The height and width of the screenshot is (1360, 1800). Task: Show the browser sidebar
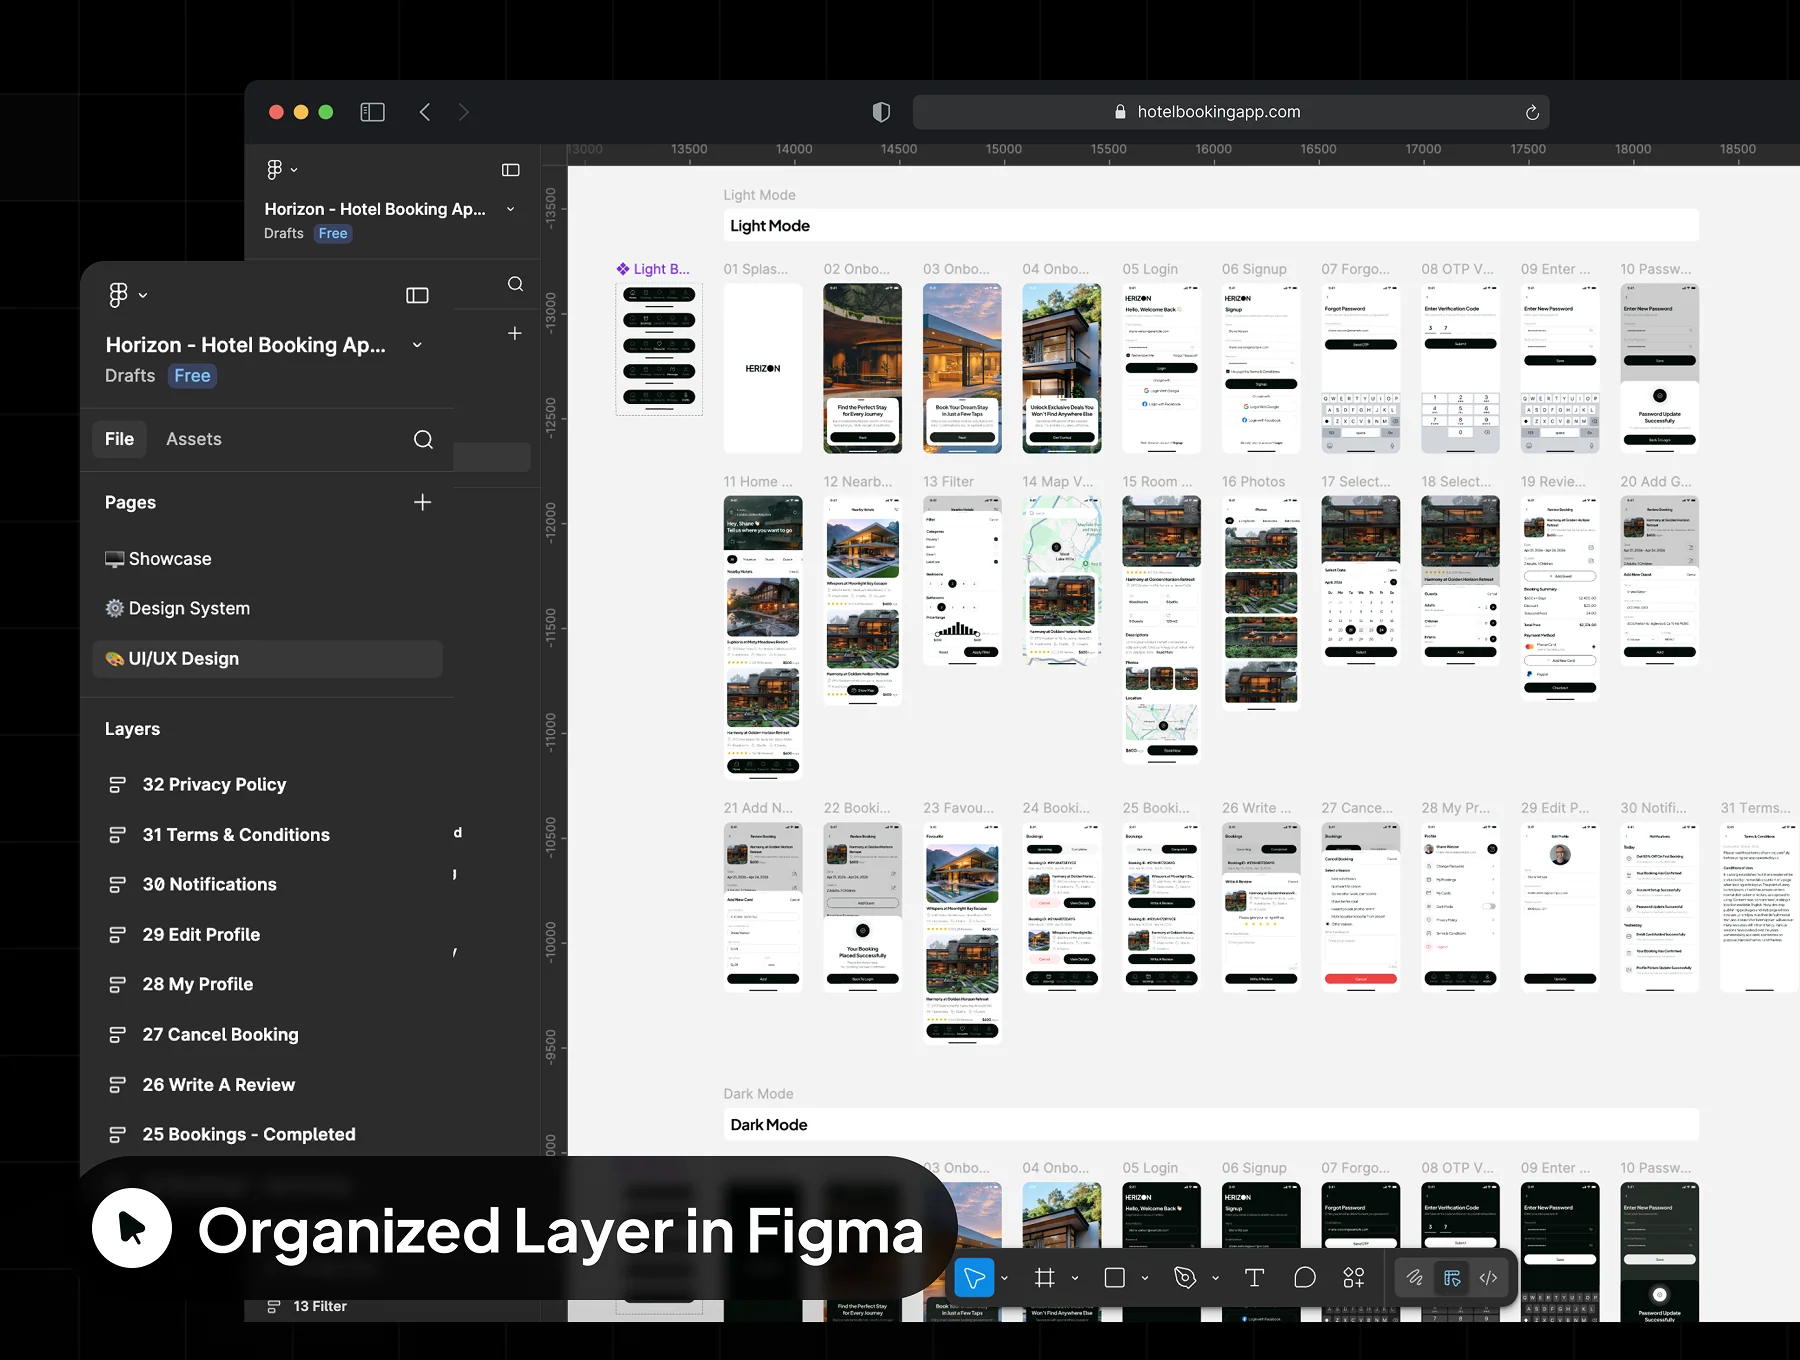coord(372,112)
